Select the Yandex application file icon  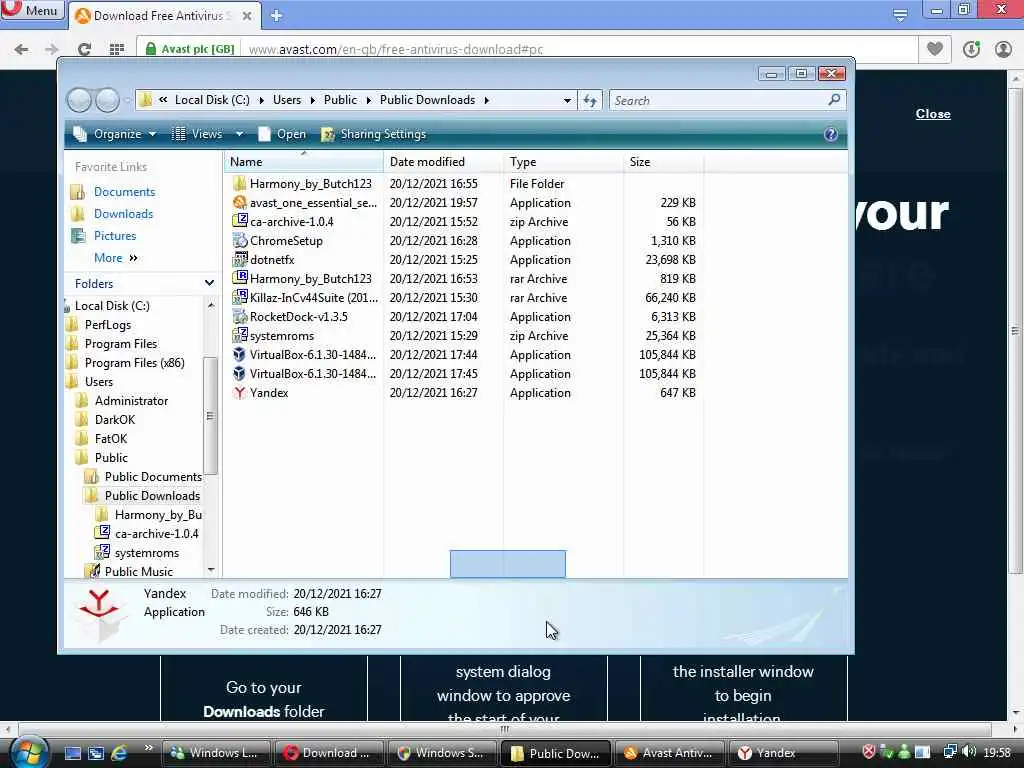point(240,392)
